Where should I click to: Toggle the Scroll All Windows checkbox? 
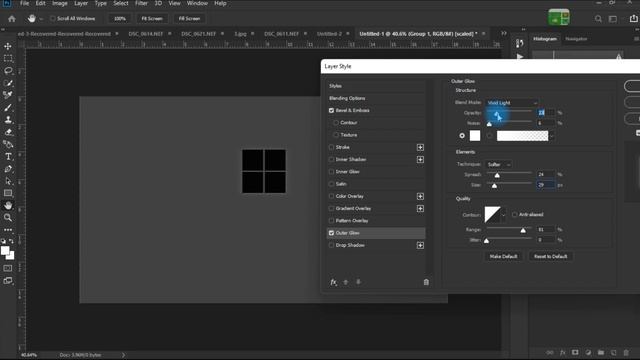53,18
